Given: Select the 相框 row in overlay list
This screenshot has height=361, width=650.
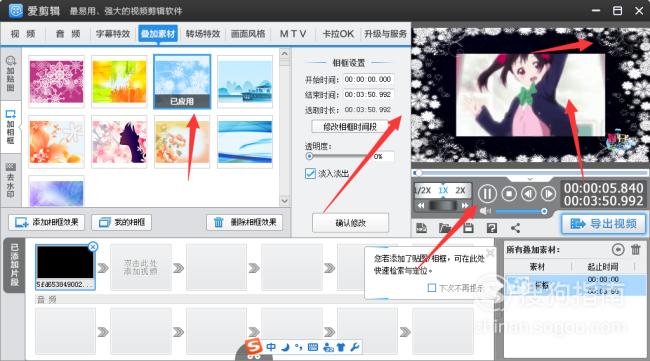Looking at the screenshot, I should 575,285.
